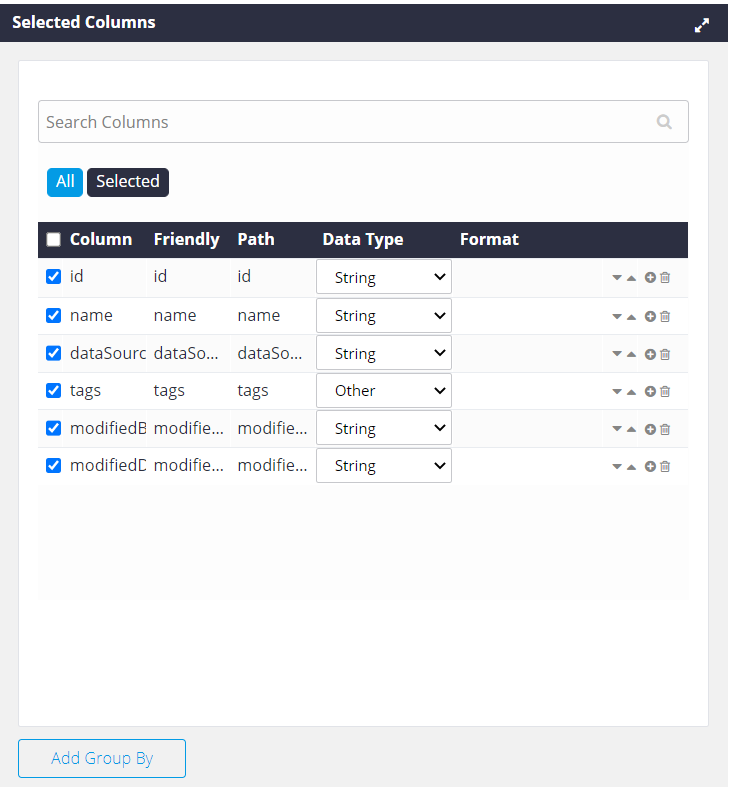Delete the dataSource column row

pyautogui.click(x=665, y=354)
